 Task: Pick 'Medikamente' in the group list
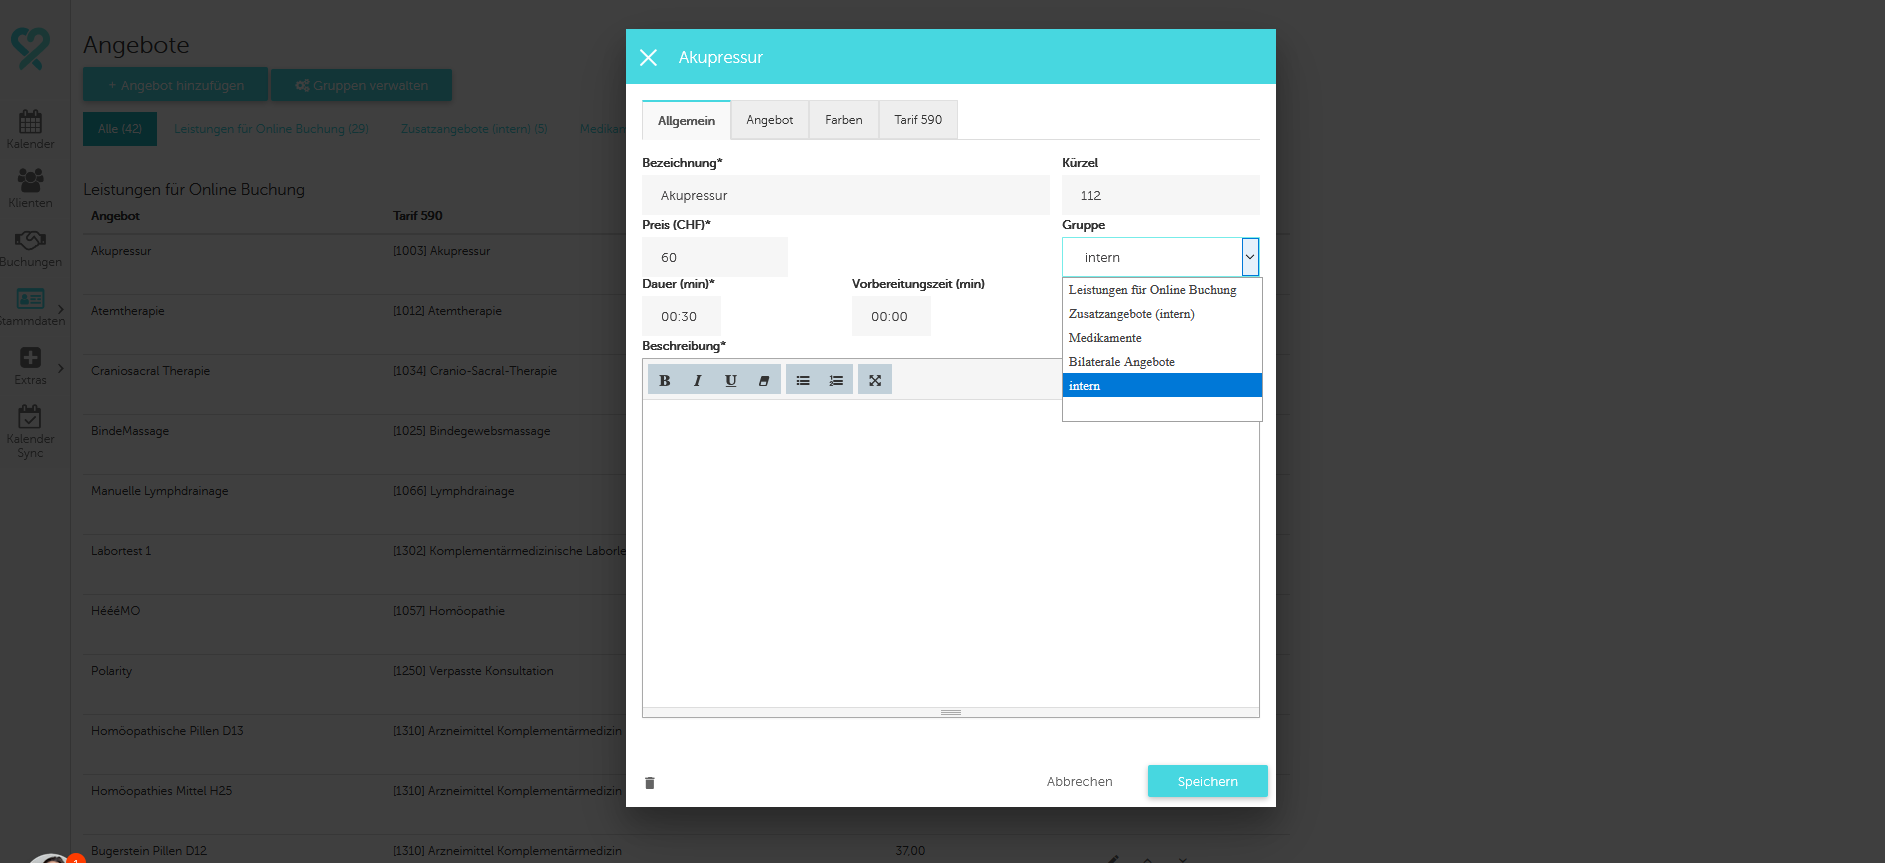tap(1105, 338)
